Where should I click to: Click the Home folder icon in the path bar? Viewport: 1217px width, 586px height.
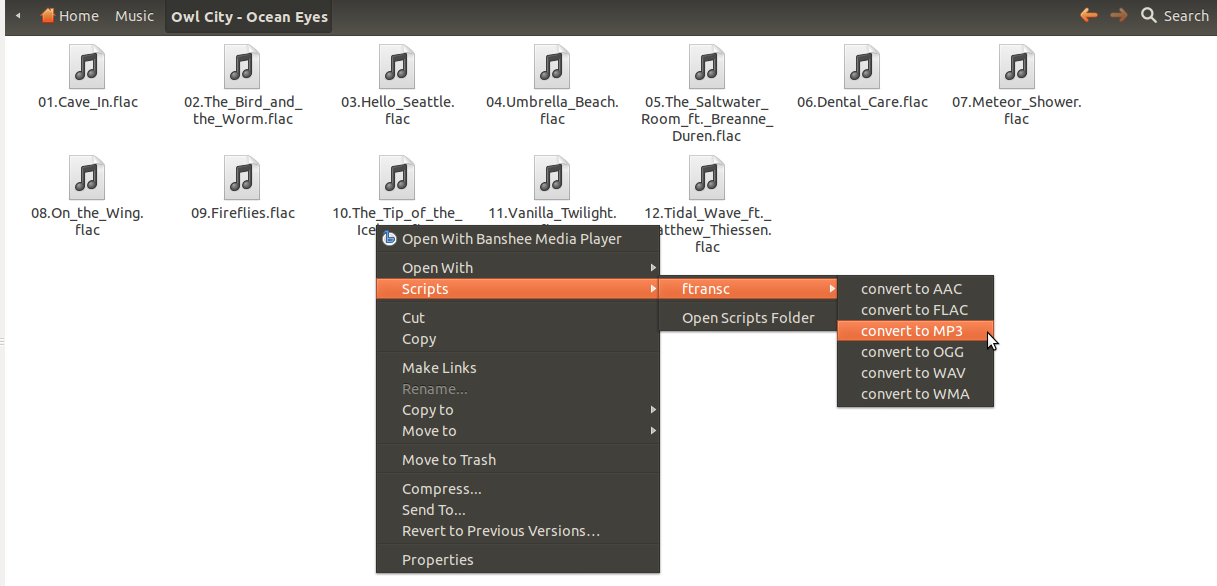click(47, 16)
